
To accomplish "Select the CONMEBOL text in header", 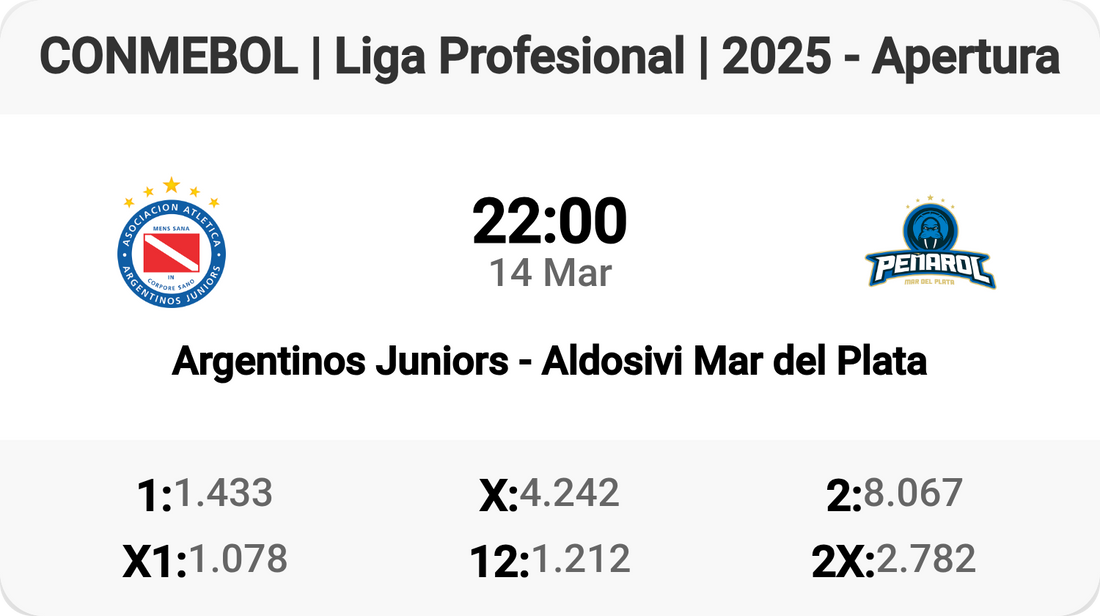I will 167,58.
